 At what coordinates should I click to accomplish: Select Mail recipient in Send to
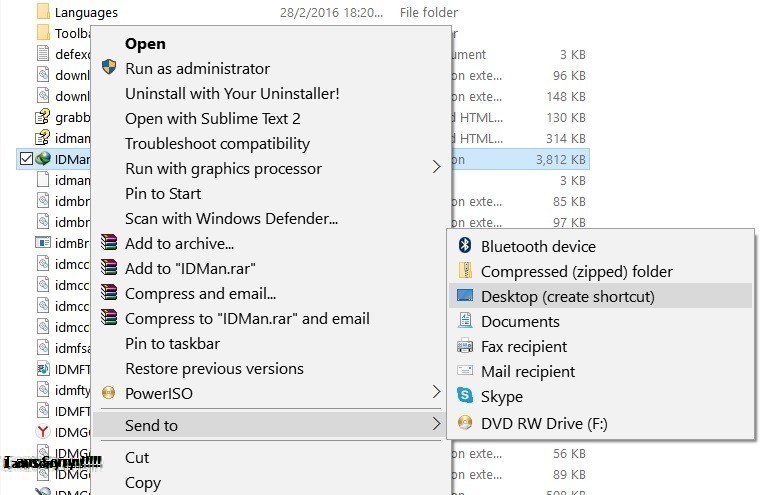527,371
